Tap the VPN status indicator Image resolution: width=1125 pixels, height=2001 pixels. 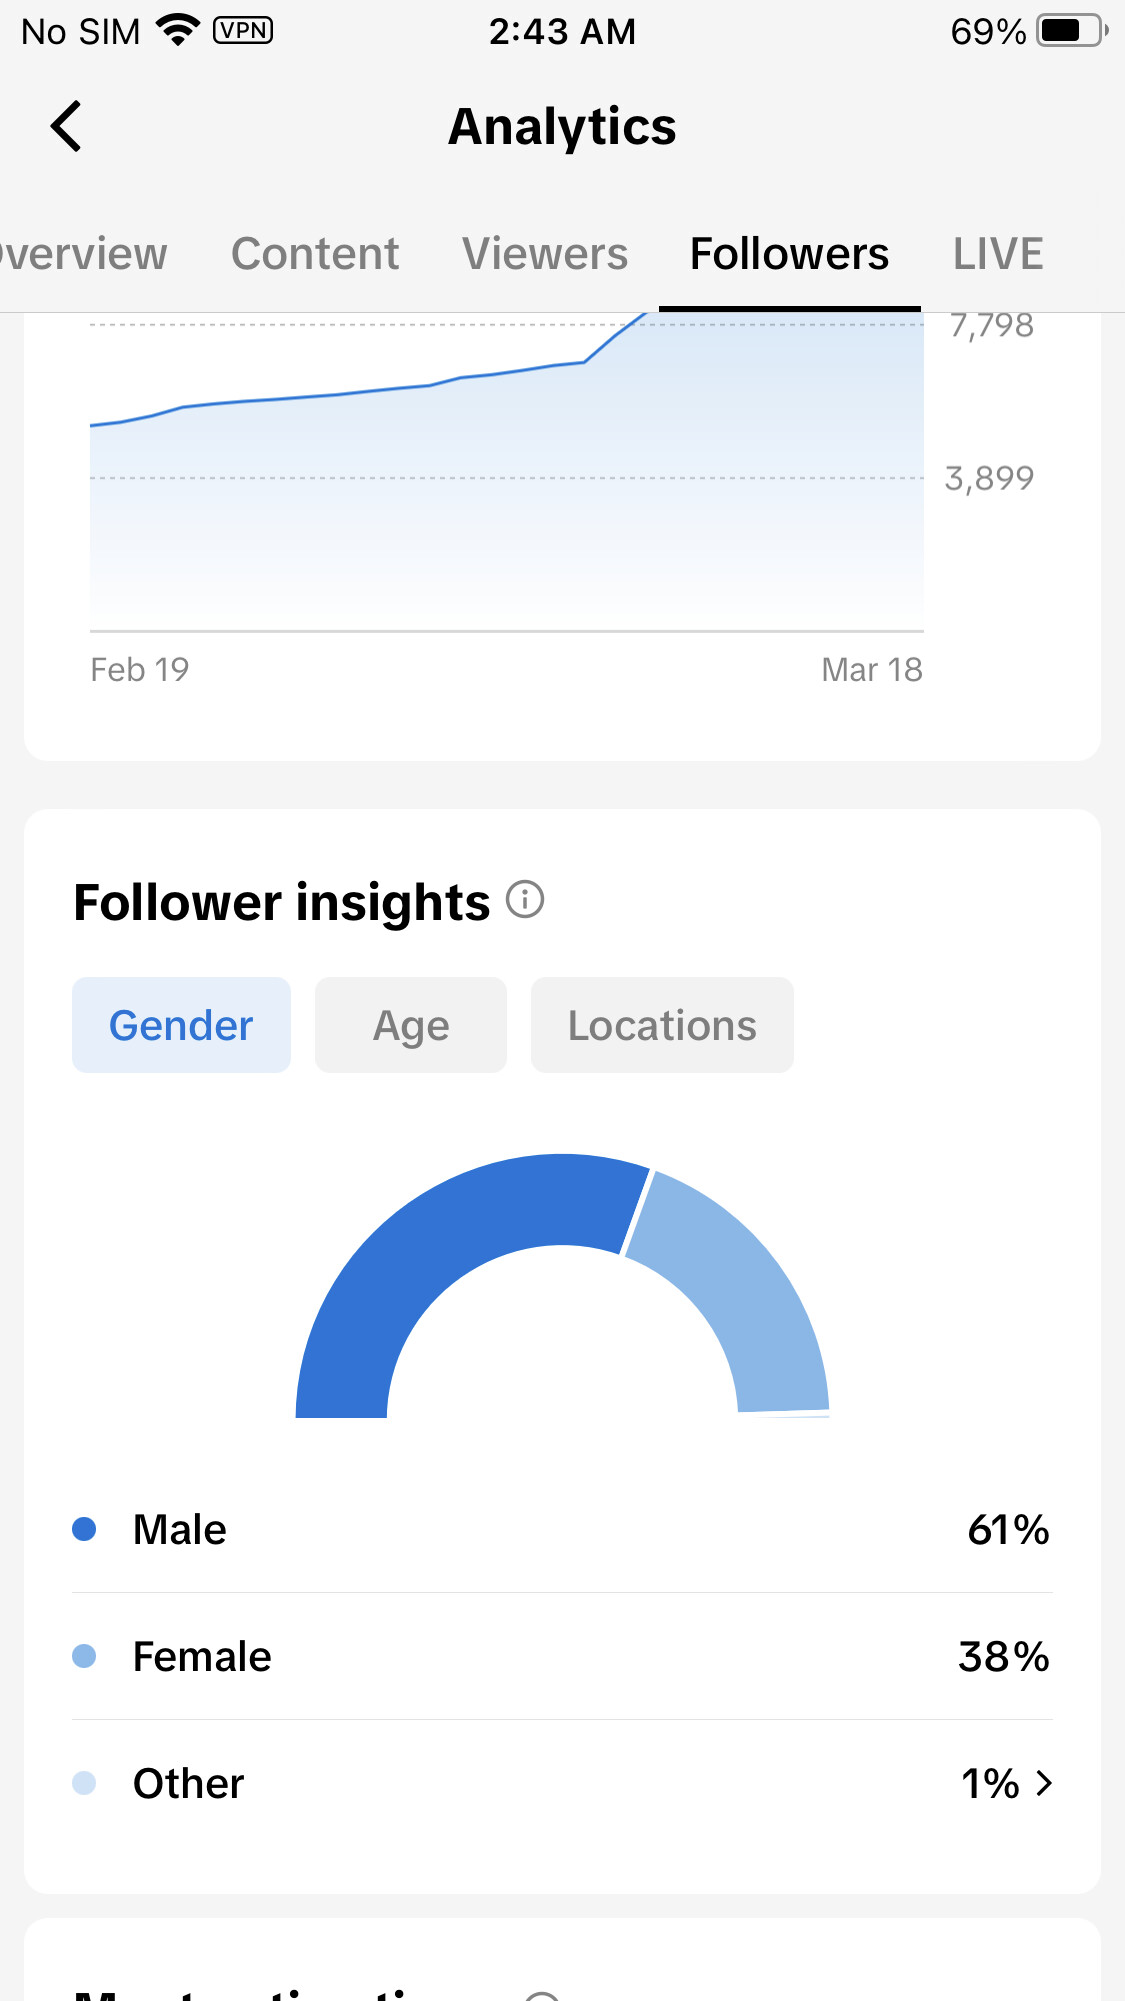(242, 31)
